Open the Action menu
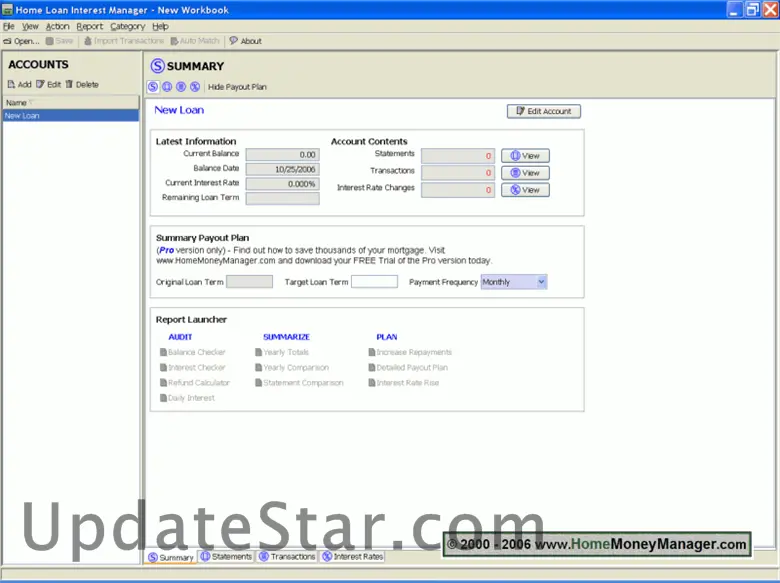 click(x=57, y=26)
